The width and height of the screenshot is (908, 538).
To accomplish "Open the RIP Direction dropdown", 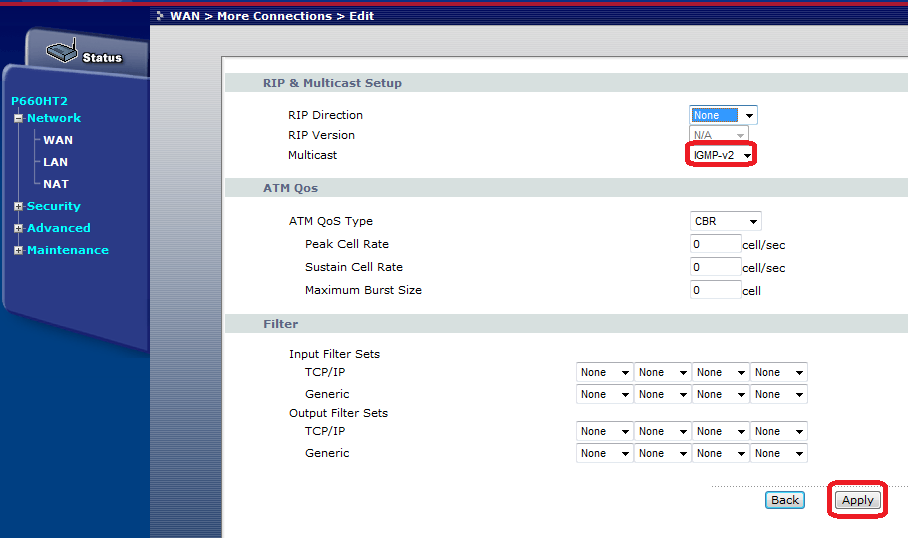I will tap(723, 115).
